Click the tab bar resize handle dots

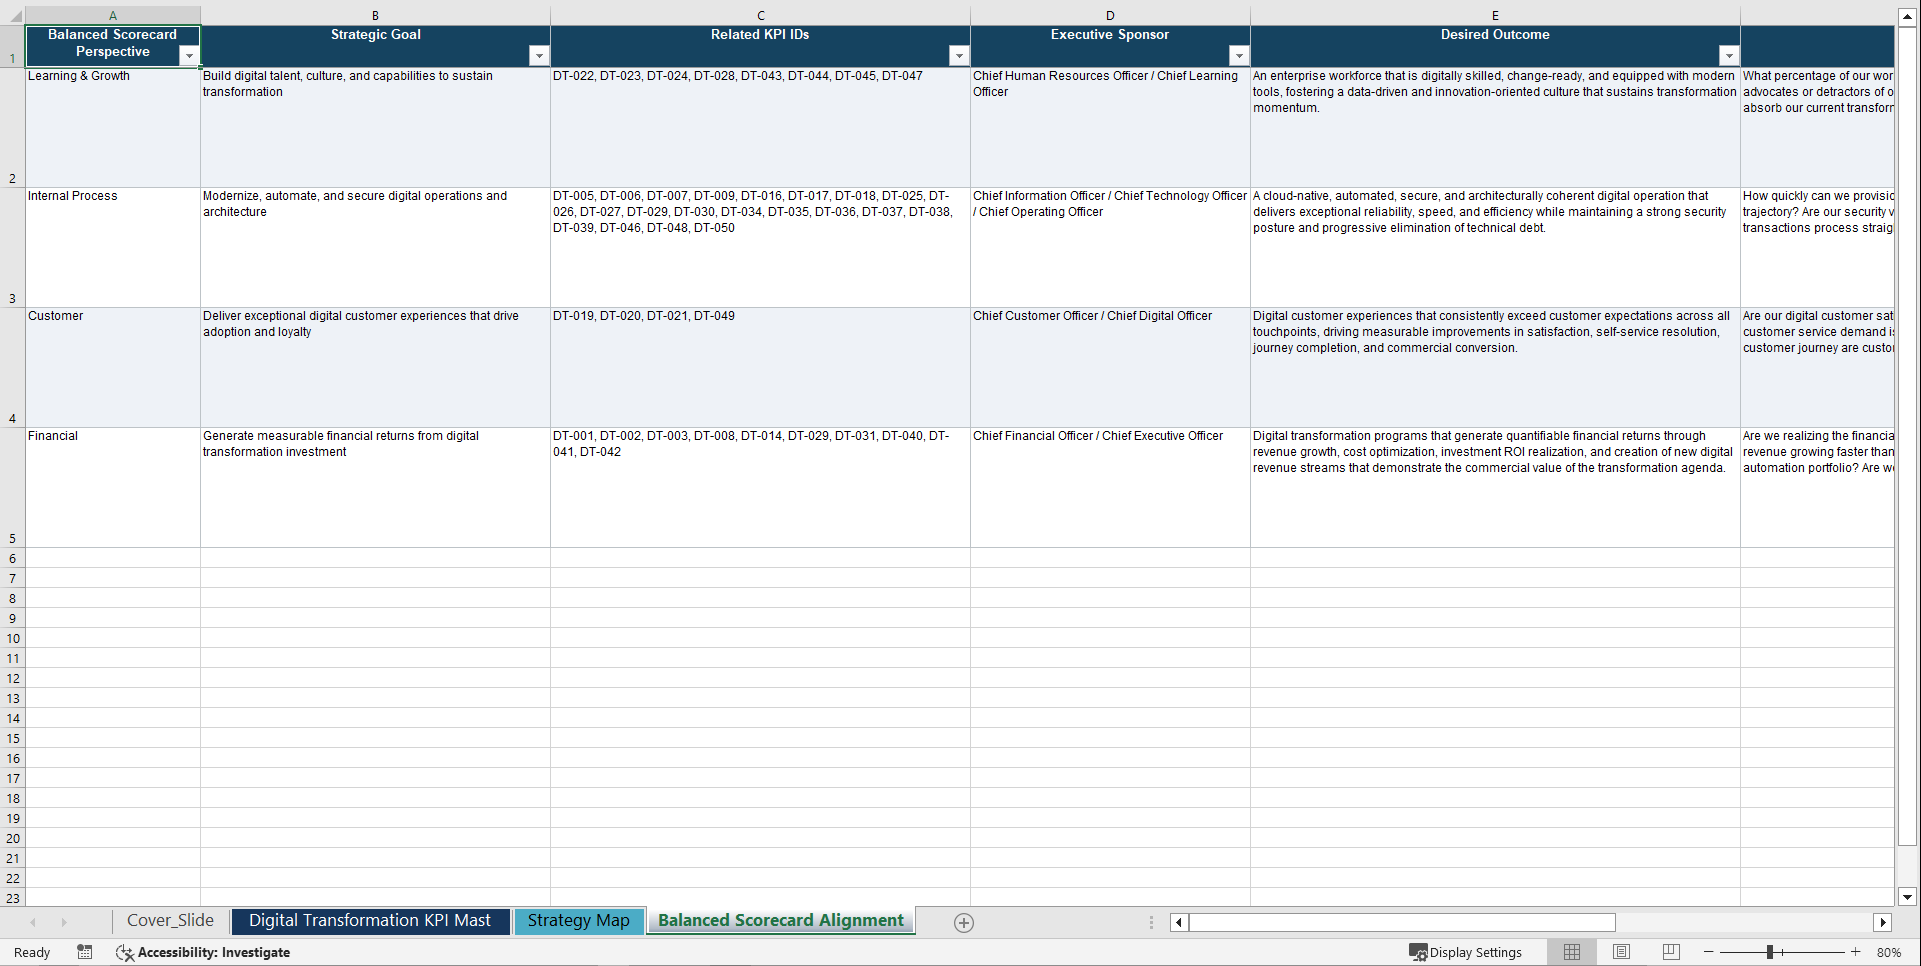coord(1151,922)
